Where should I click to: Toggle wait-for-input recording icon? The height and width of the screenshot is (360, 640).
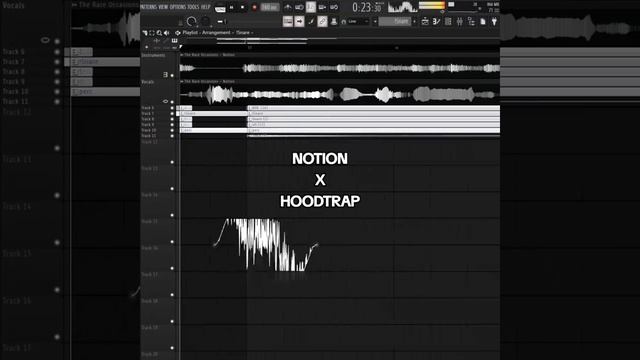click(x=299, y=7)
